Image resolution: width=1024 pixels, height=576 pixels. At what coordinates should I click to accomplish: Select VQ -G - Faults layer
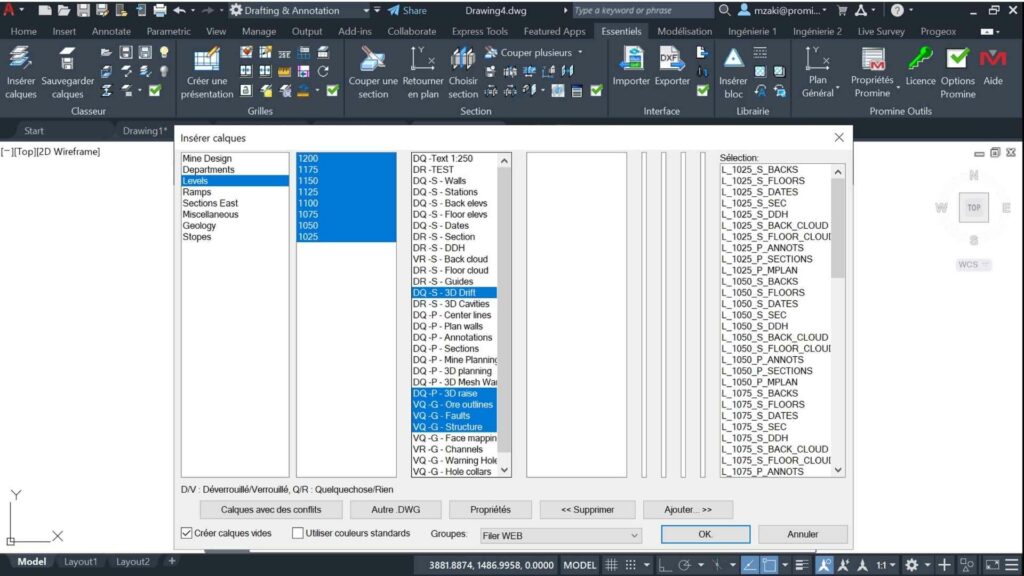pyautogui.click(x=455, y=415)
